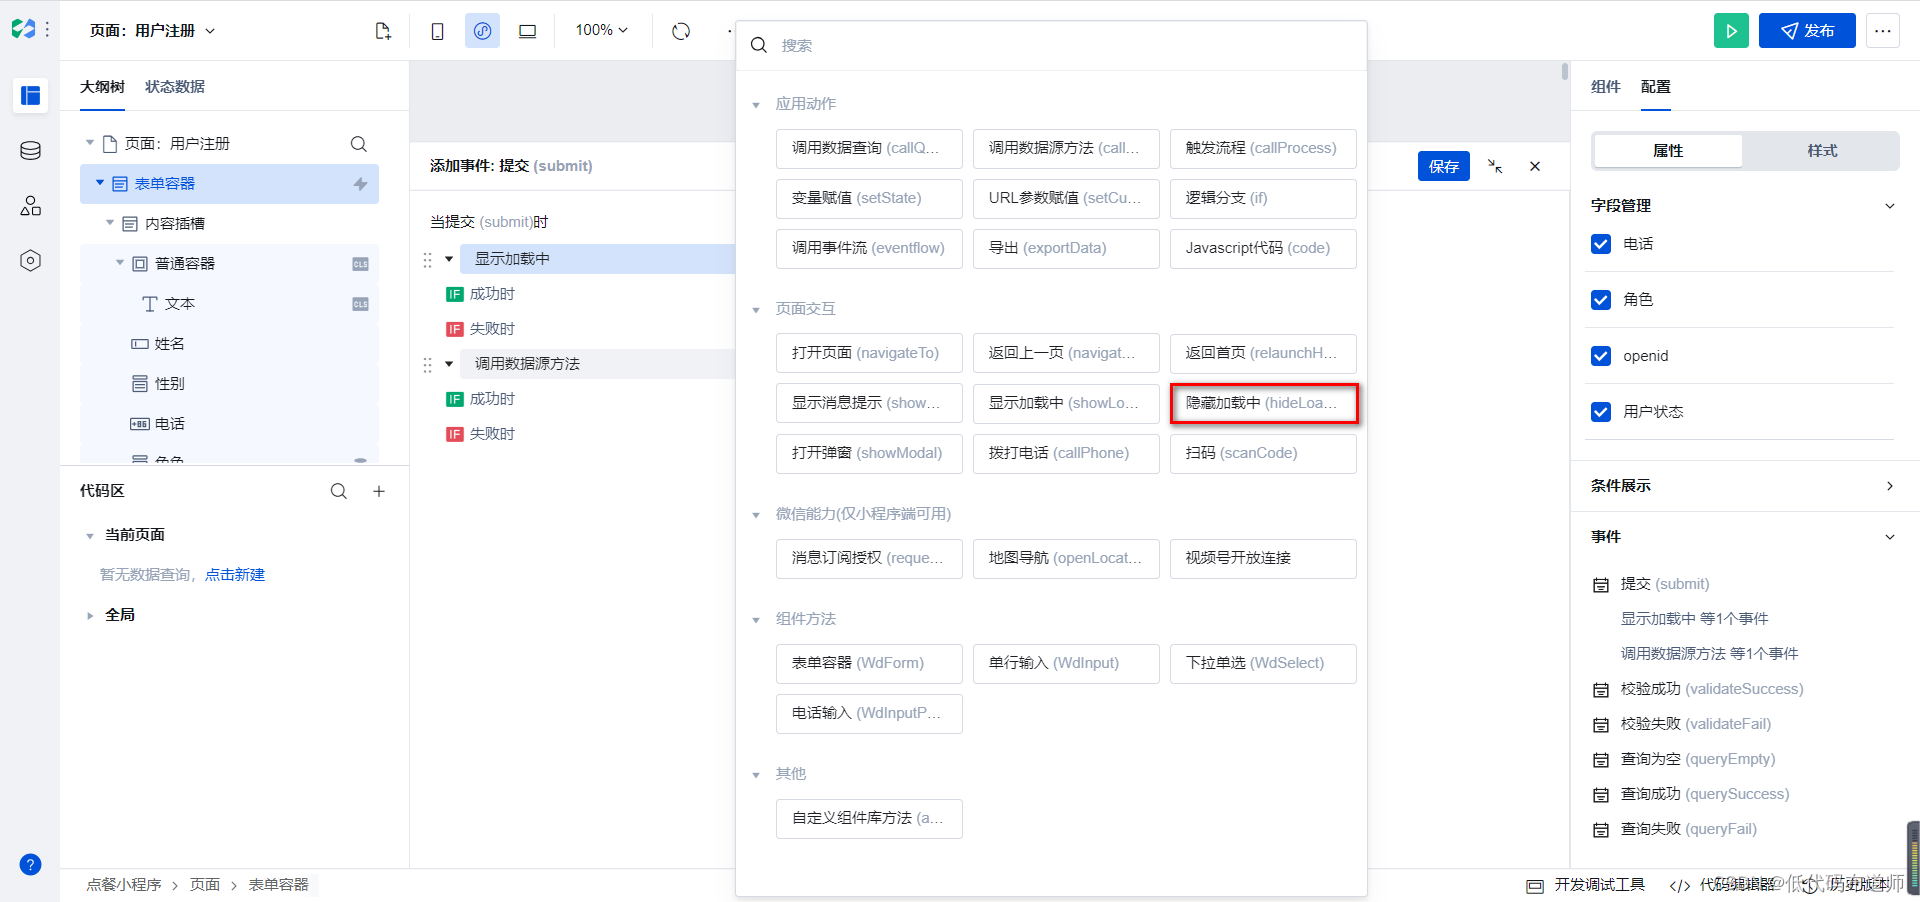Uncheck the 电话 field checkbox
The height and width of the screenshot is (902, 1920).
tap(1601, 244)
